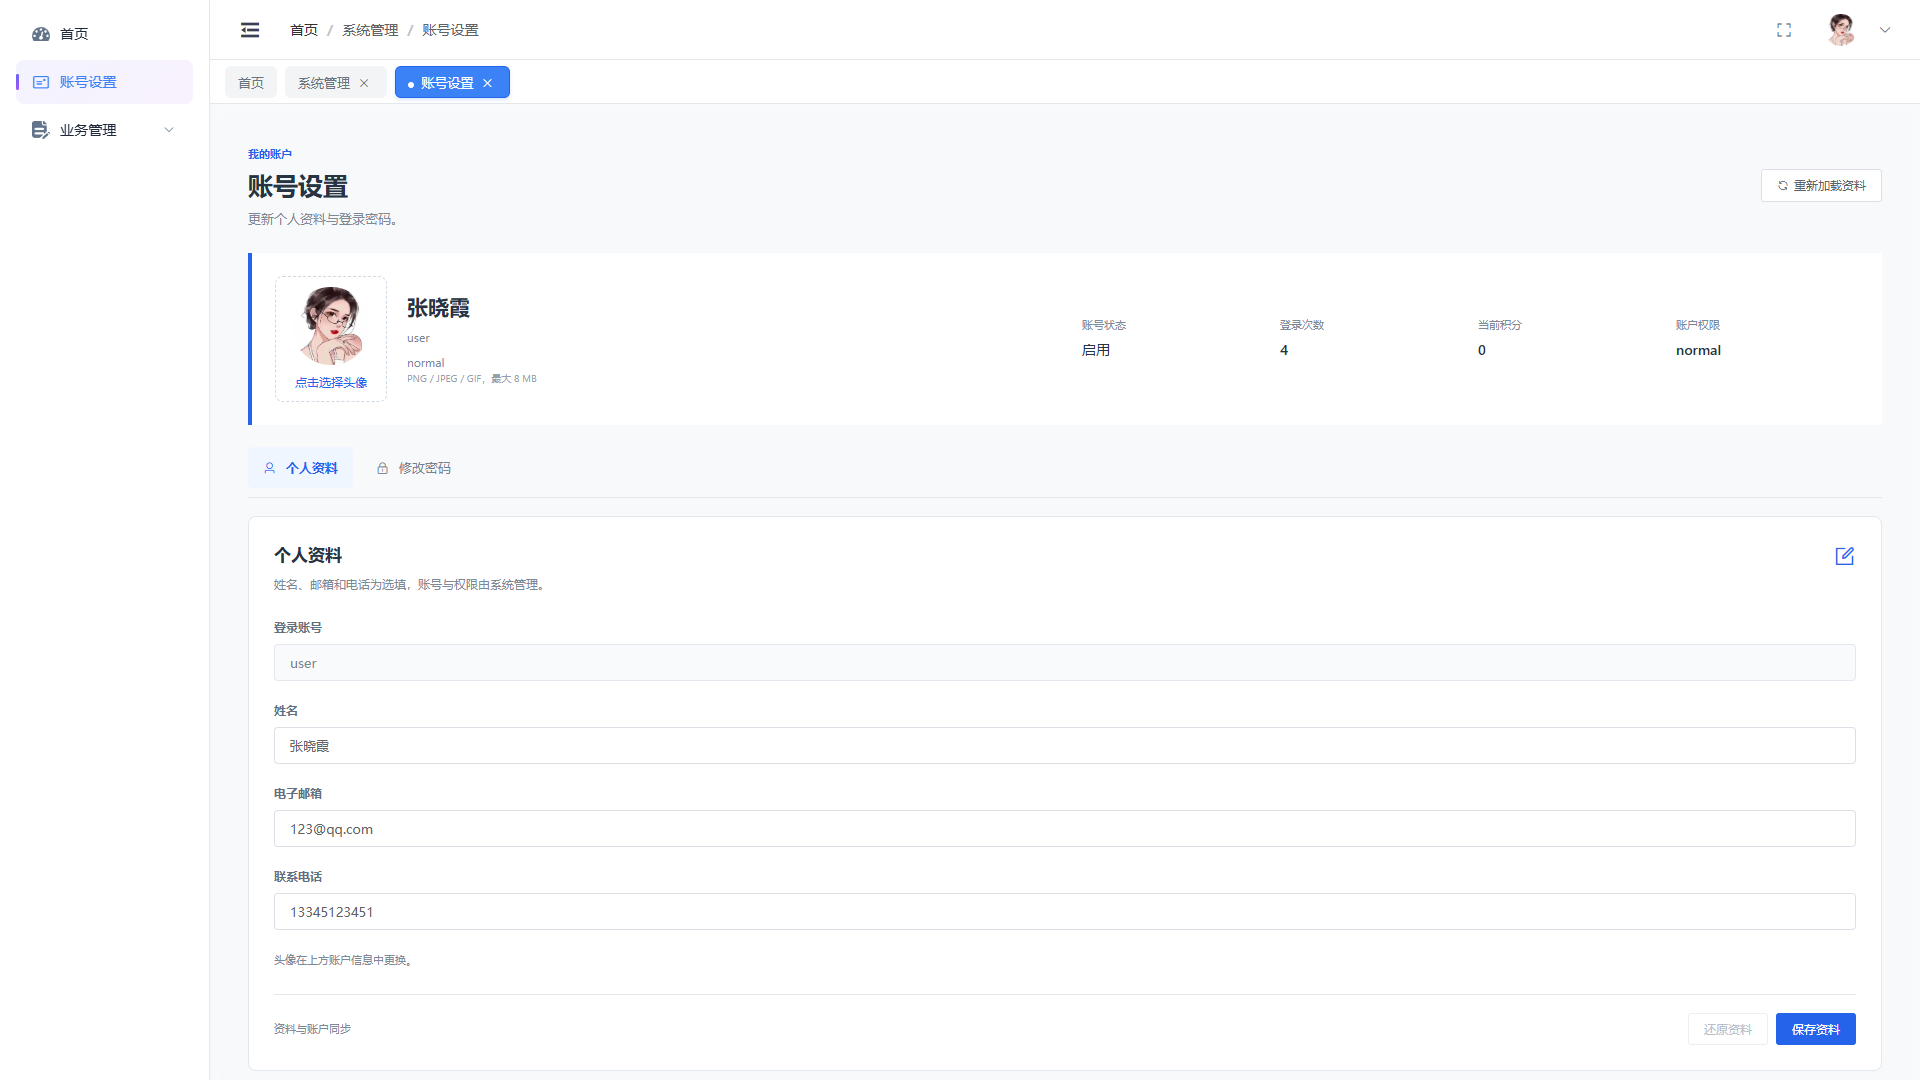The width and height of the screenshot is (1920, 1080).
Task: Click the 账号设置 page heading
Action: 298,187
